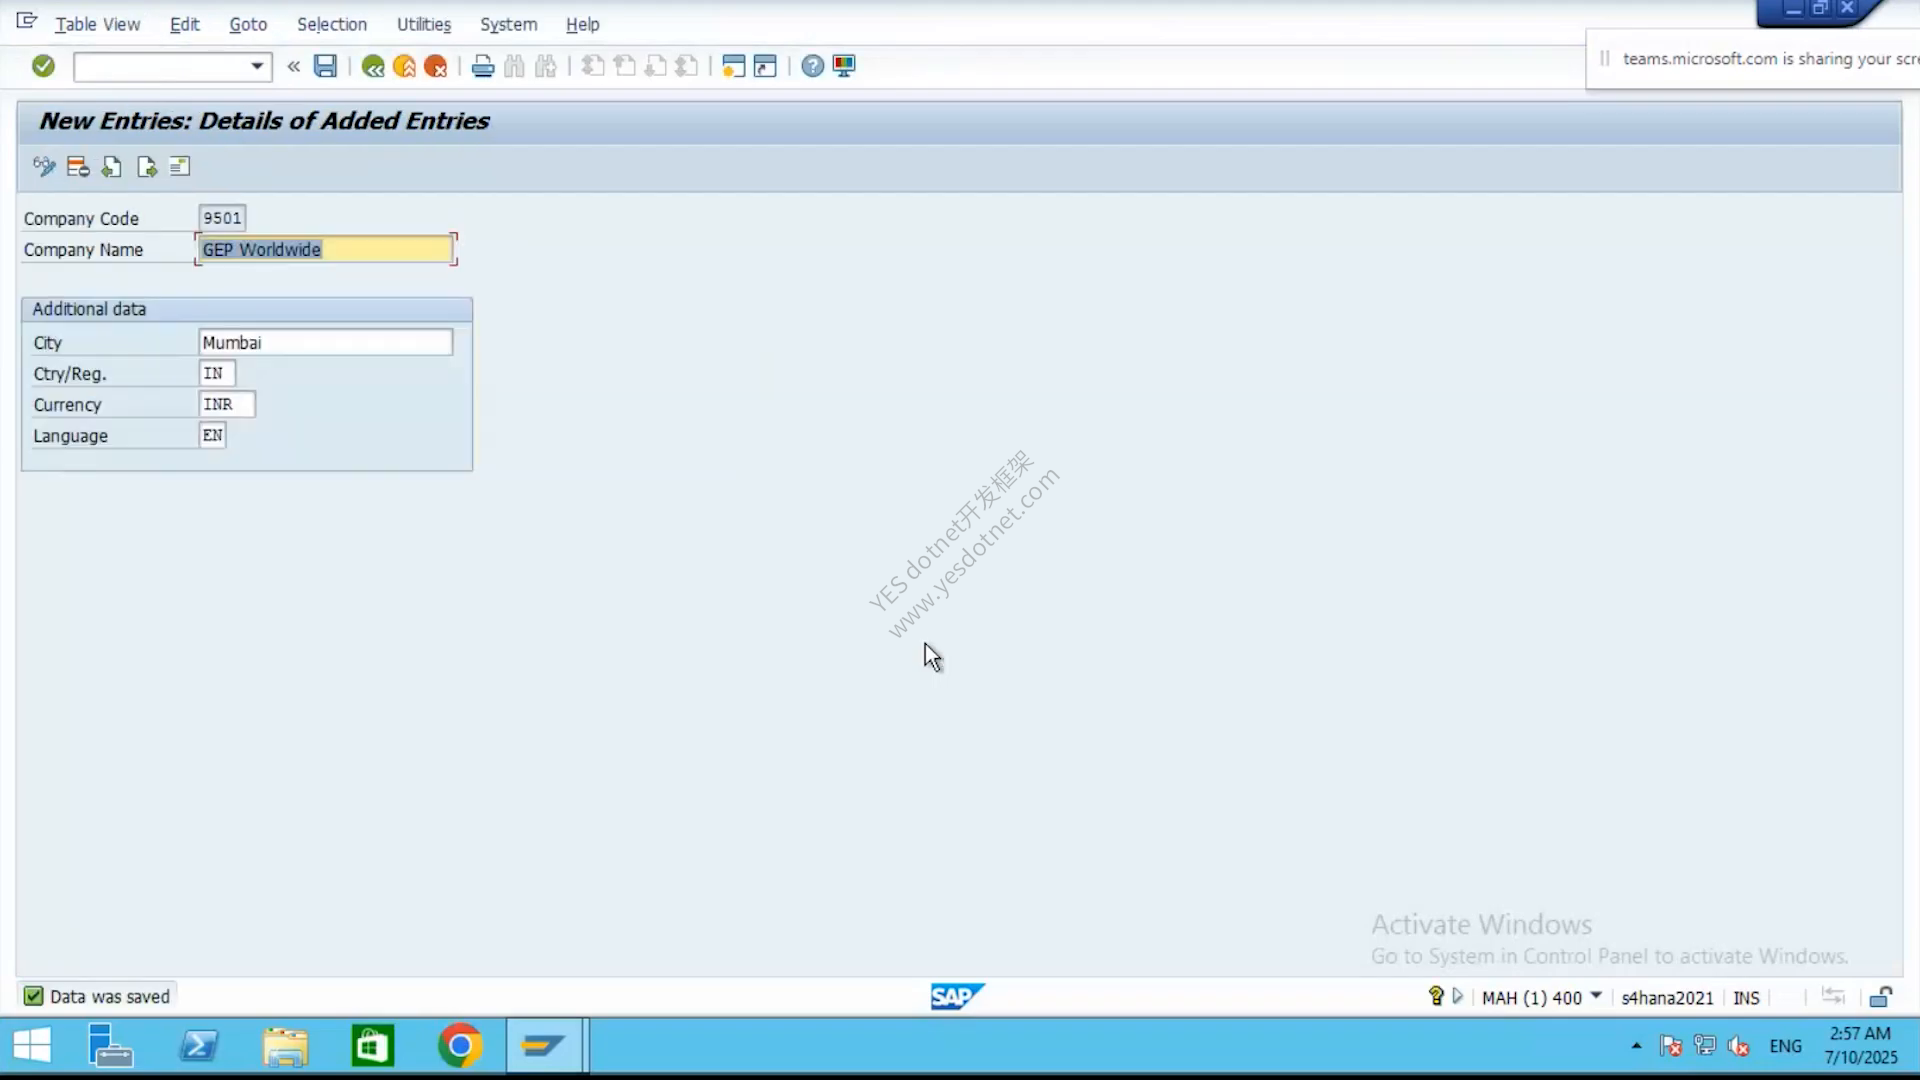Image resolution: width=1920 pixels, height=1080 pixels.
Task: Open the Utilities menu
Action: pos(424,24)
